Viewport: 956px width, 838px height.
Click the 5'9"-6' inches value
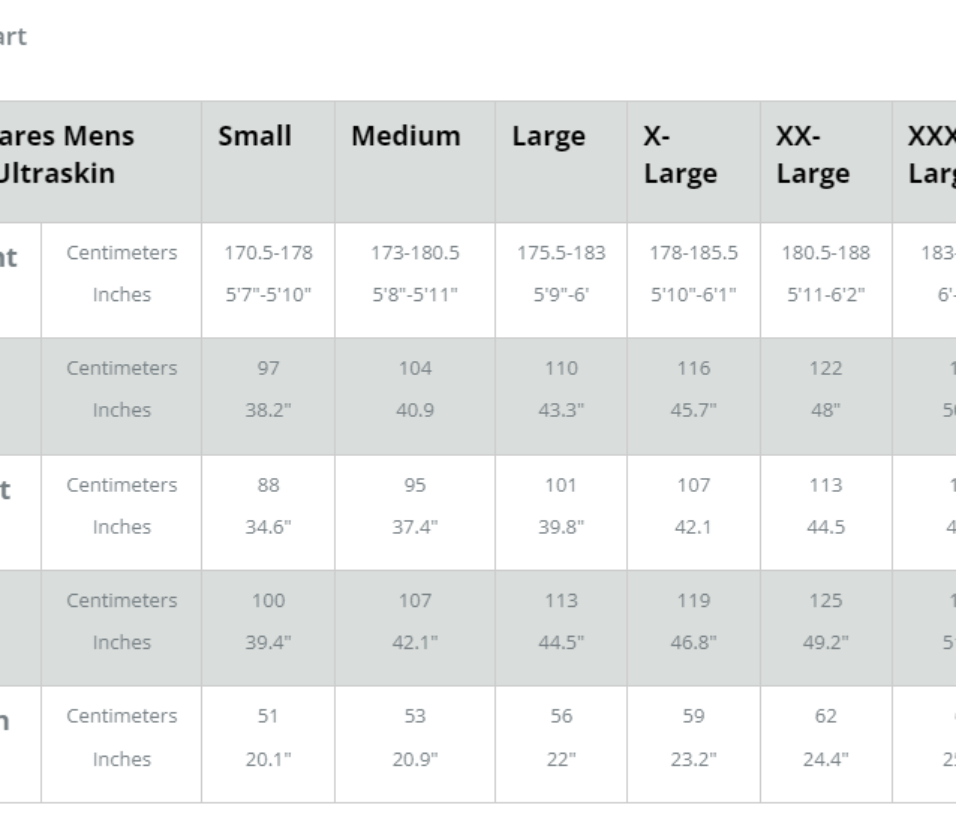[x=561, y=295]
